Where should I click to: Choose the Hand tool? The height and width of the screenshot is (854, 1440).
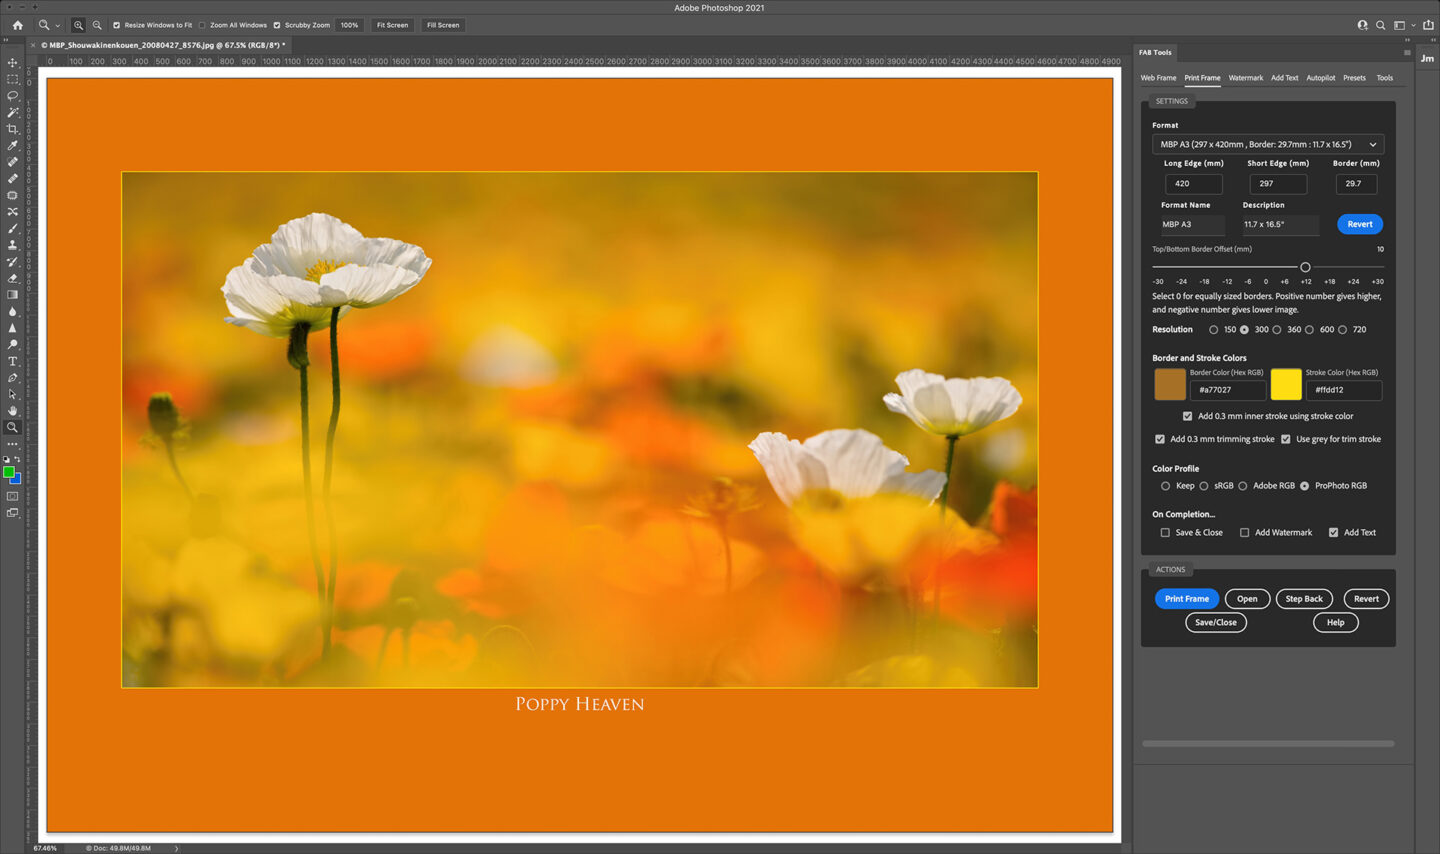tap(13, 411)
